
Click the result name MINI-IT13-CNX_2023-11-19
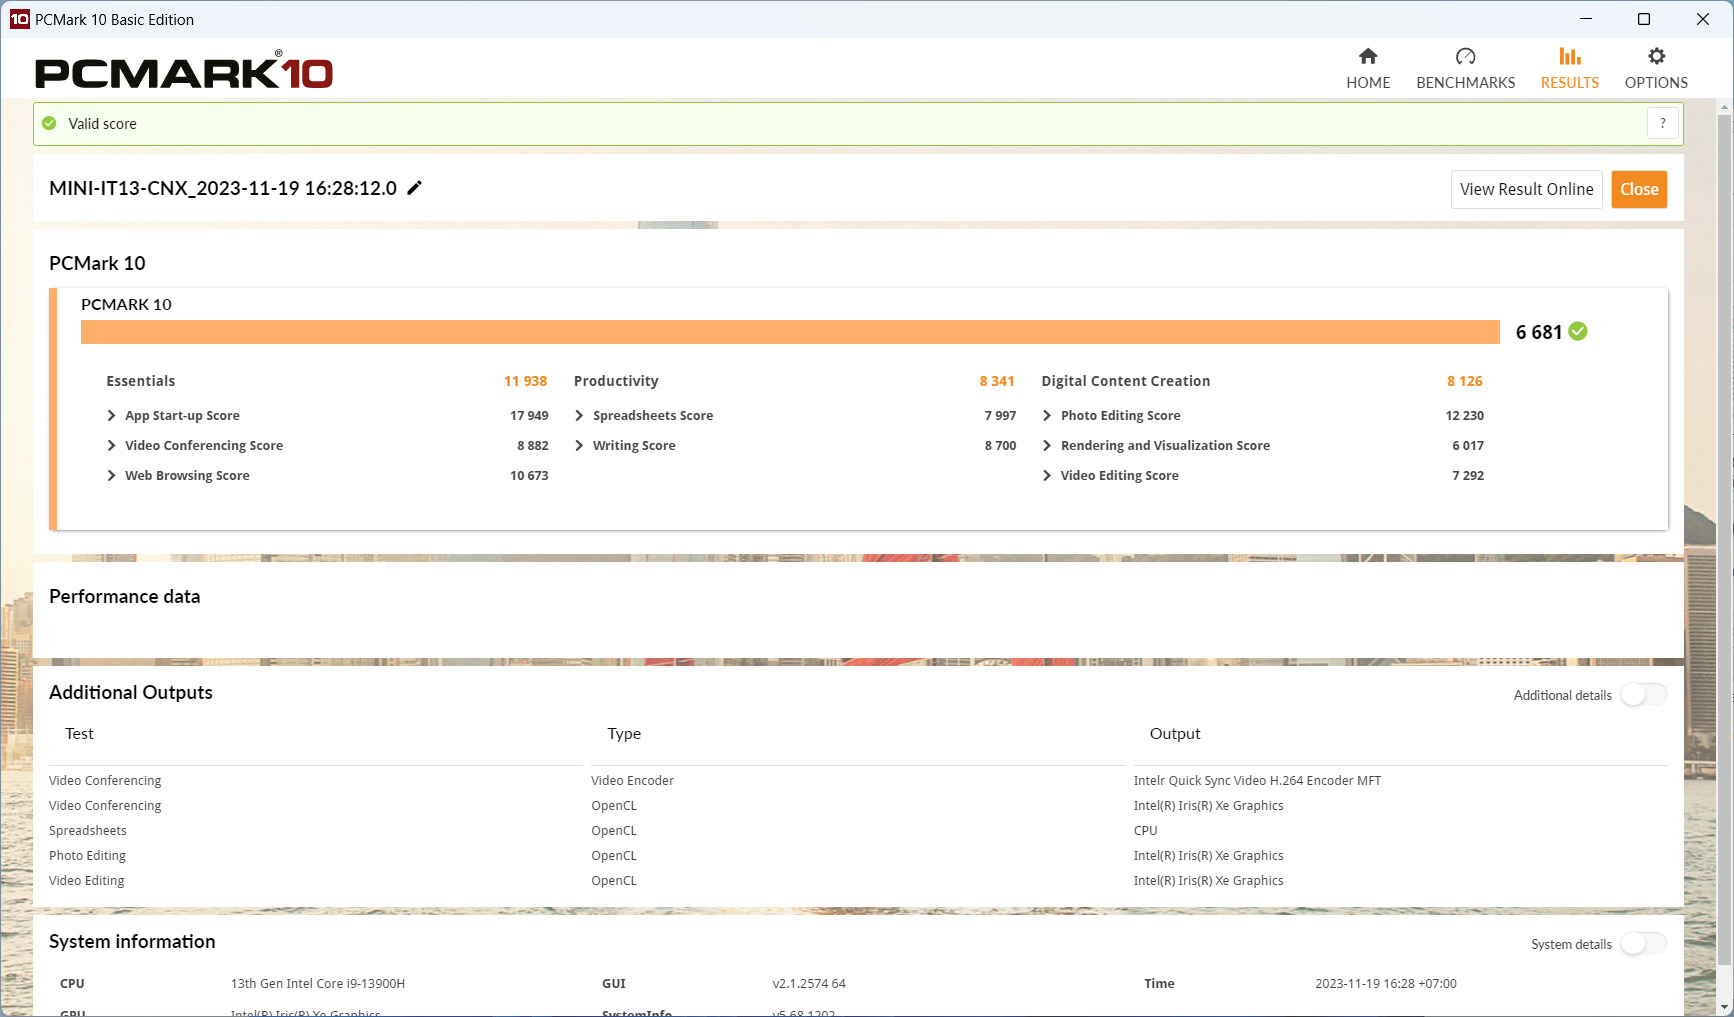(x=223, y=188)
